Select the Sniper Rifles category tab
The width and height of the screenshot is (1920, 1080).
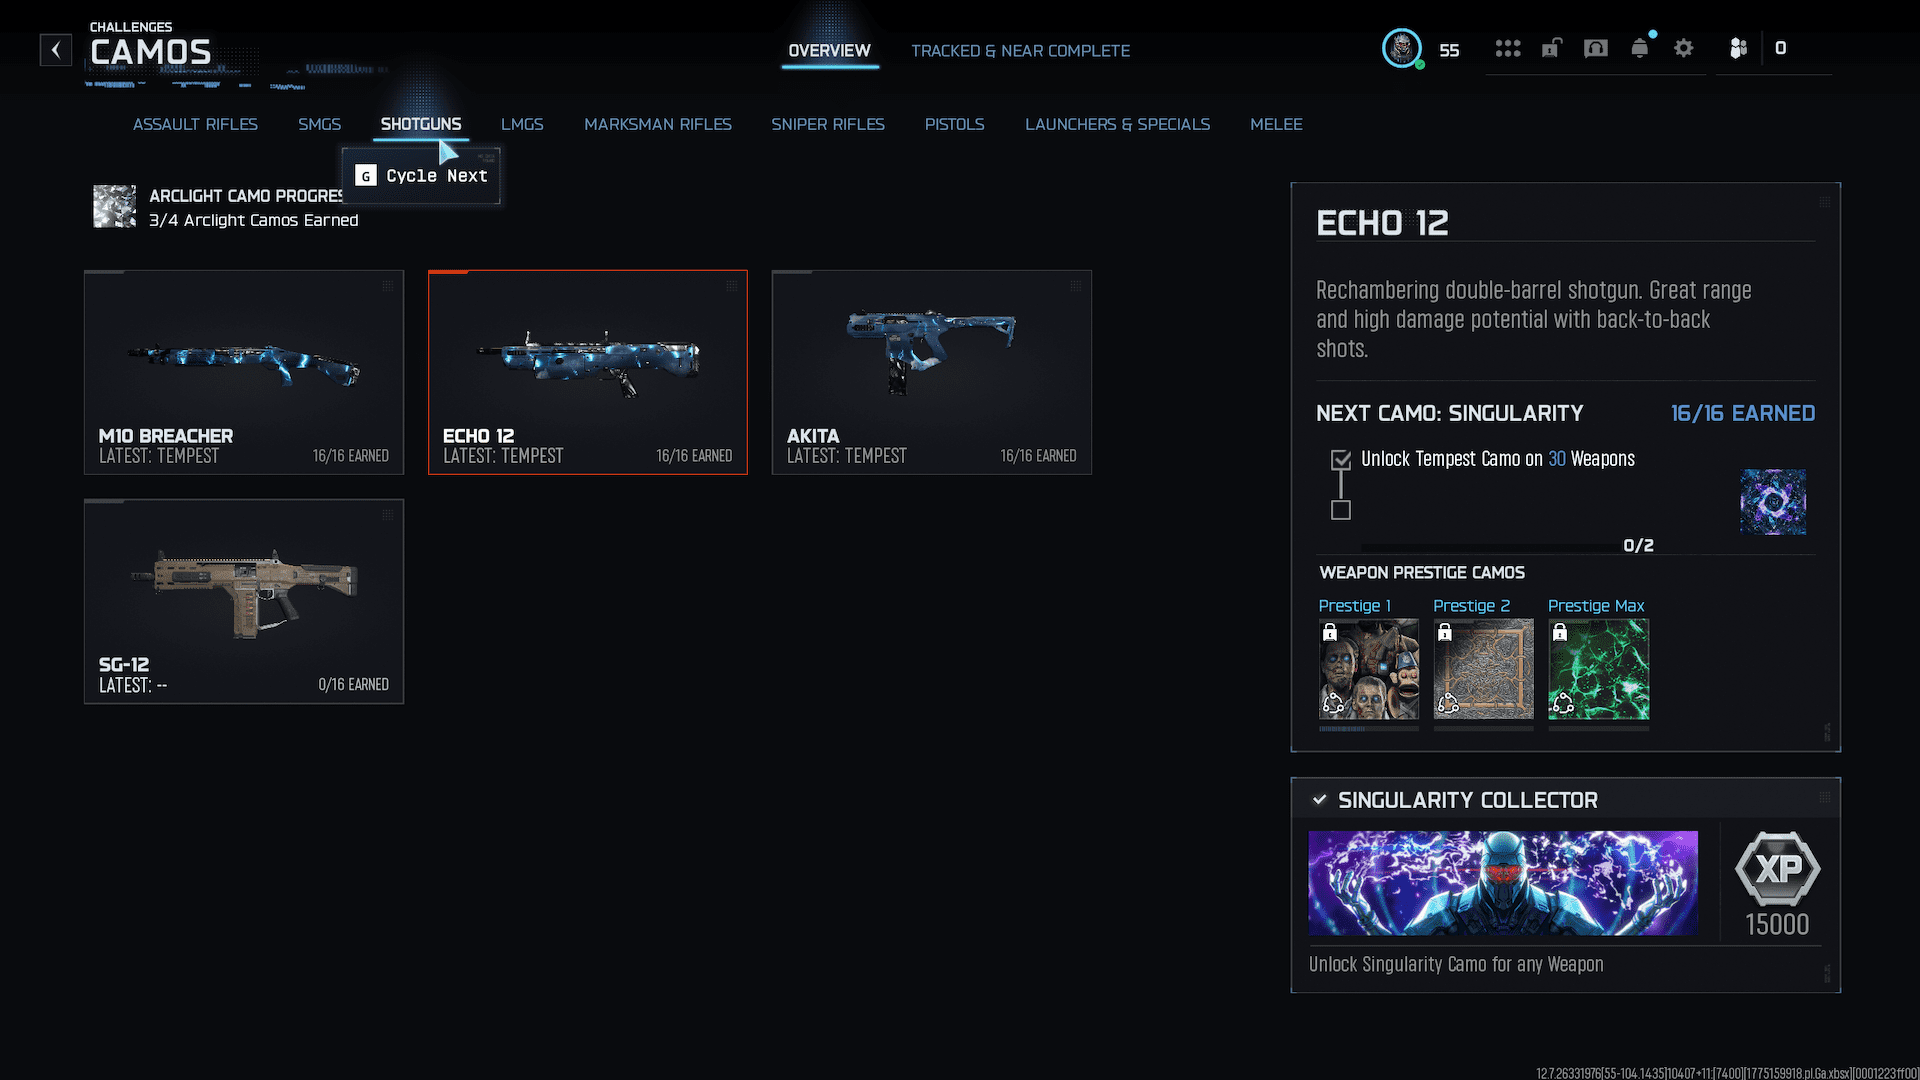coord(827,124)
